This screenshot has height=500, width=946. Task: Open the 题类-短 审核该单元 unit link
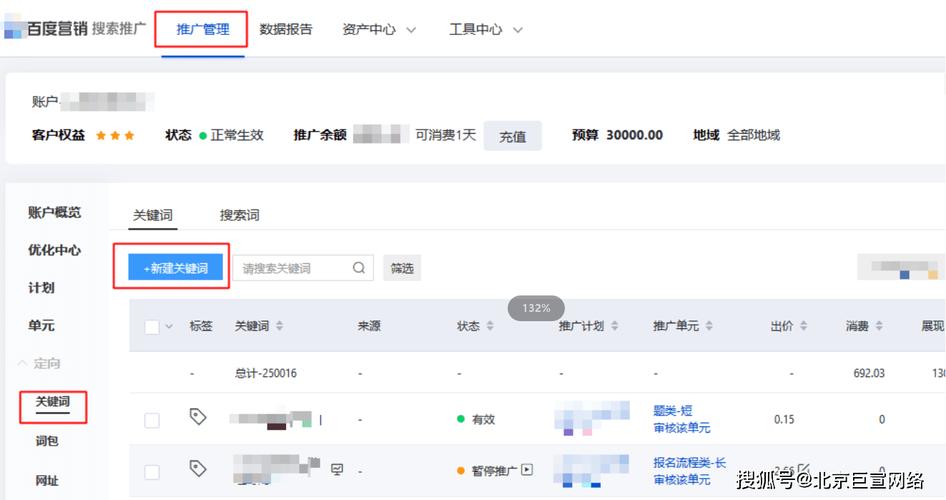coord(681,419)
